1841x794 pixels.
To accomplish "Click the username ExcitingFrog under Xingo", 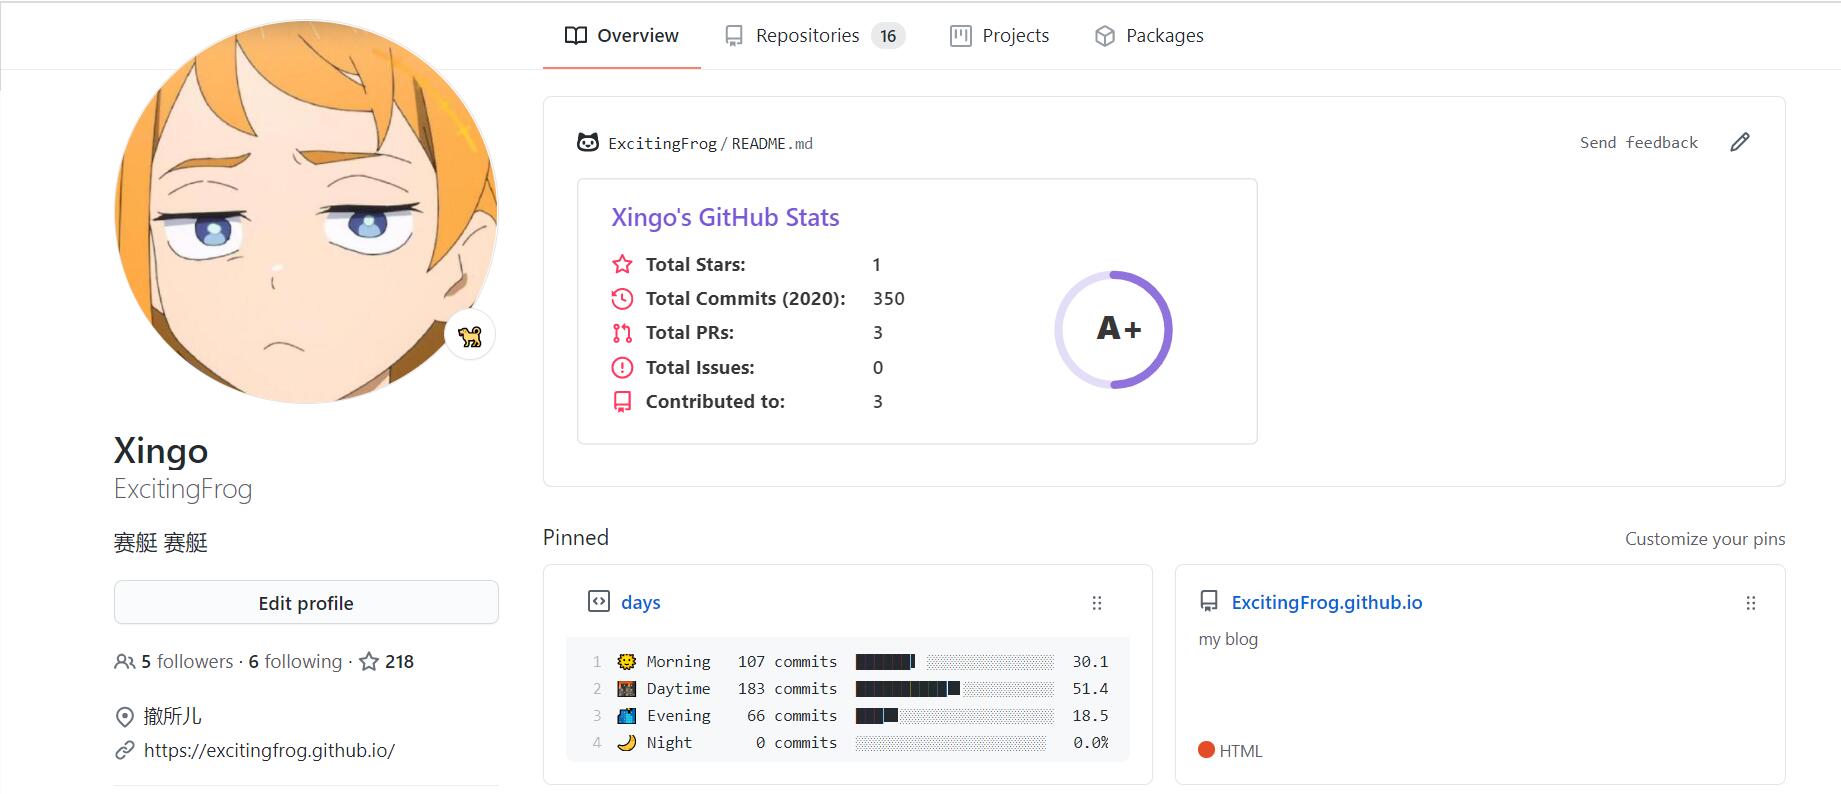I will click(183, 489).
